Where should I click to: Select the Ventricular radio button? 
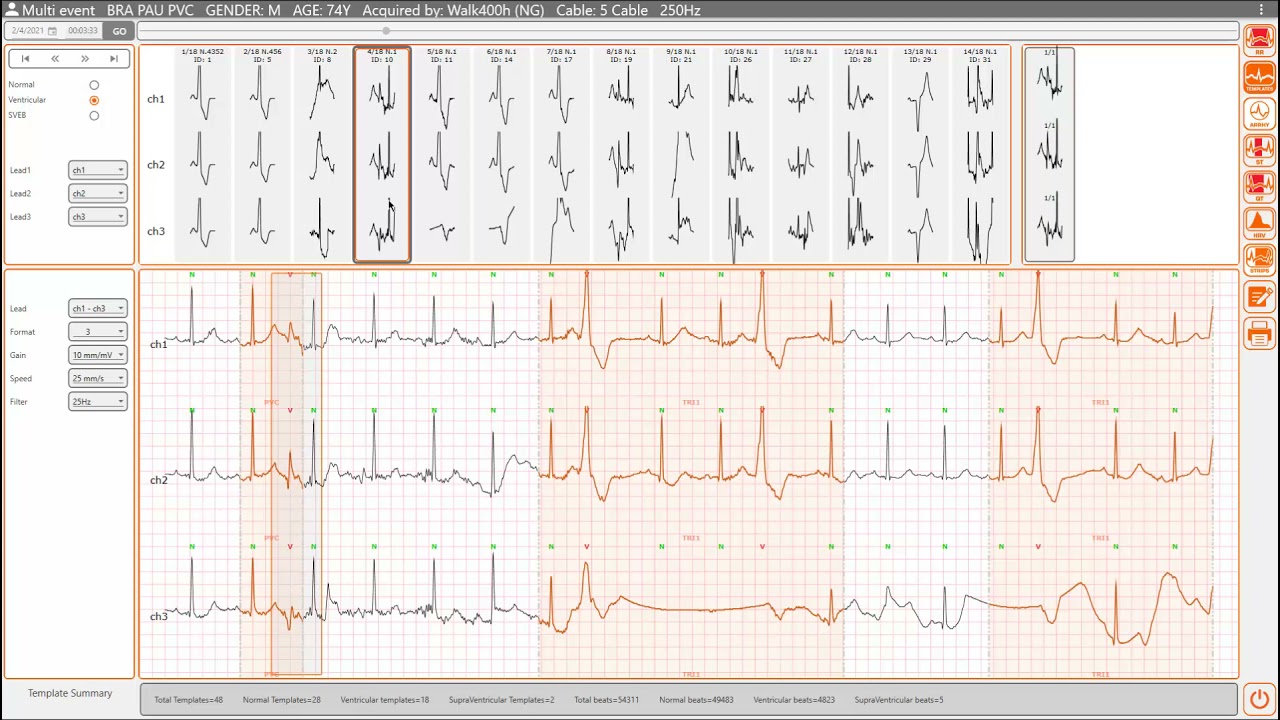coord(94,100)
